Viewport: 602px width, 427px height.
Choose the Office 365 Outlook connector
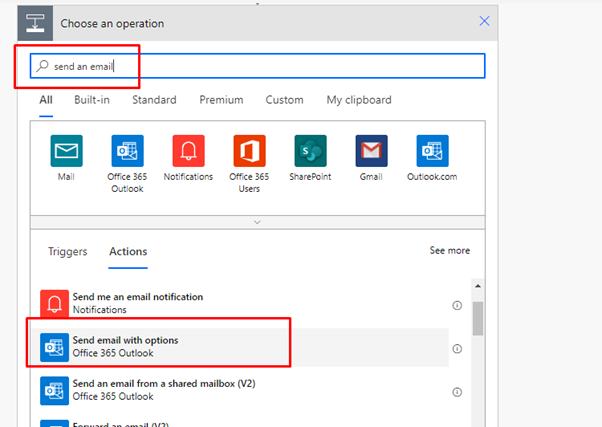pos(127,151)
